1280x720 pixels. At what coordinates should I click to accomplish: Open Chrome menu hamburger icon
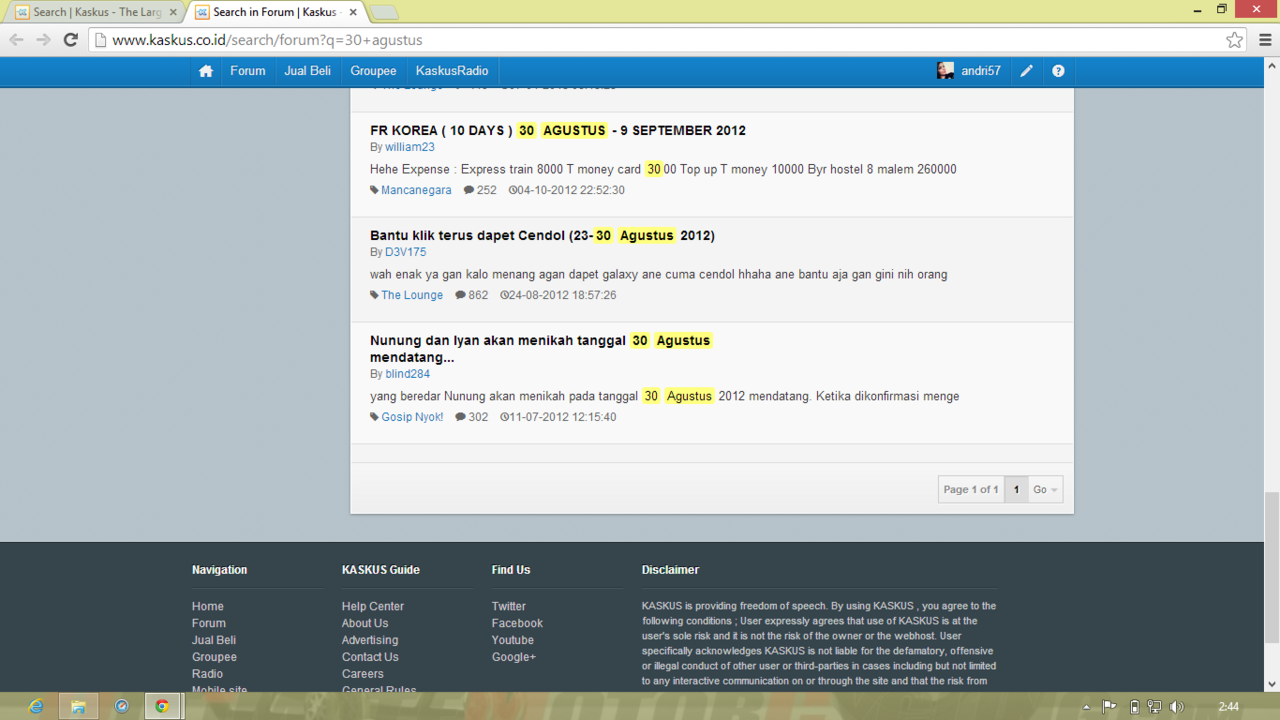[1265, 40]
